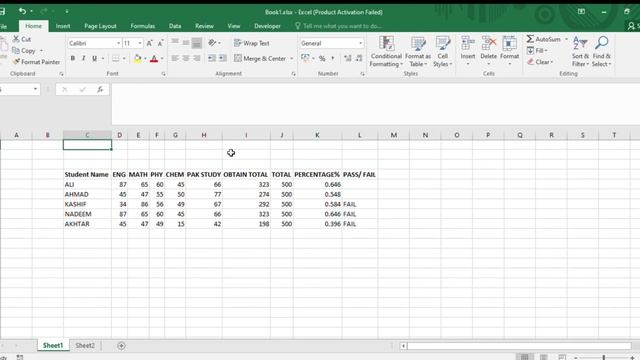Apply the red Font Color A
Image resolution: width=640 pixels, height=360 pixels.
coord(154,59)
